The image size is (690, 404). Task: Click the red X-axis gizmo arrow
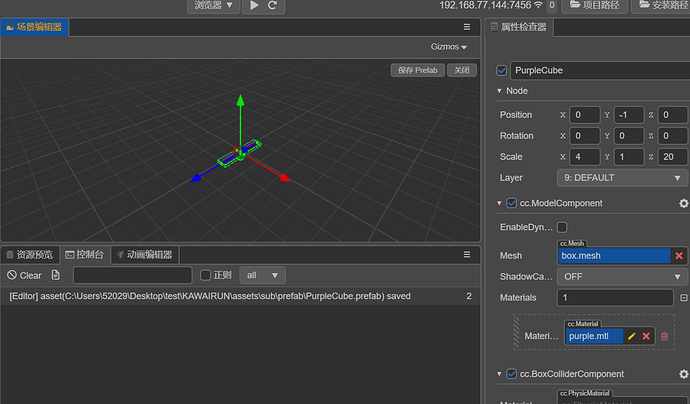coord(285,177)
